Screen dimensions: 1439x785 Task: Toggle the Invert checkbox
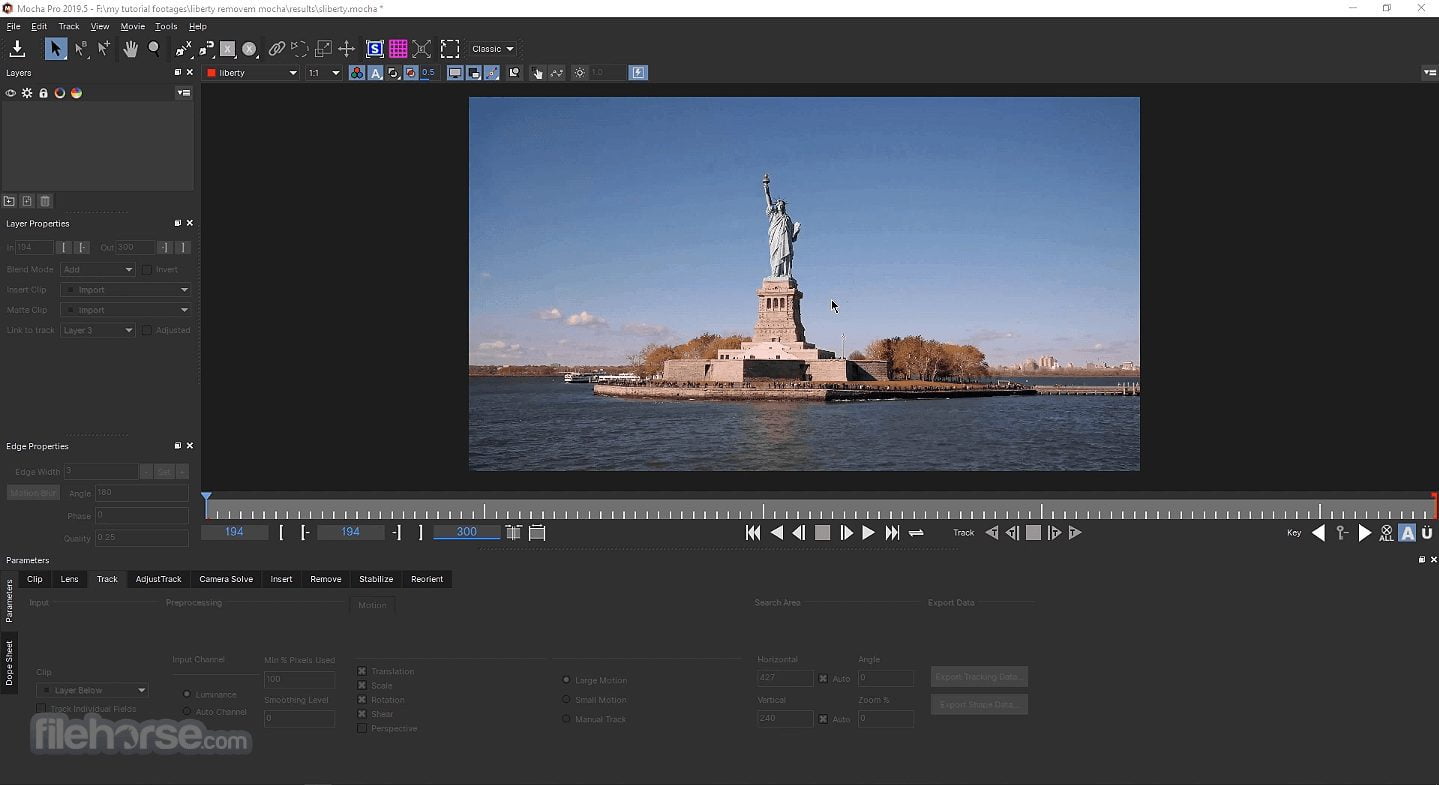[147, 270]
